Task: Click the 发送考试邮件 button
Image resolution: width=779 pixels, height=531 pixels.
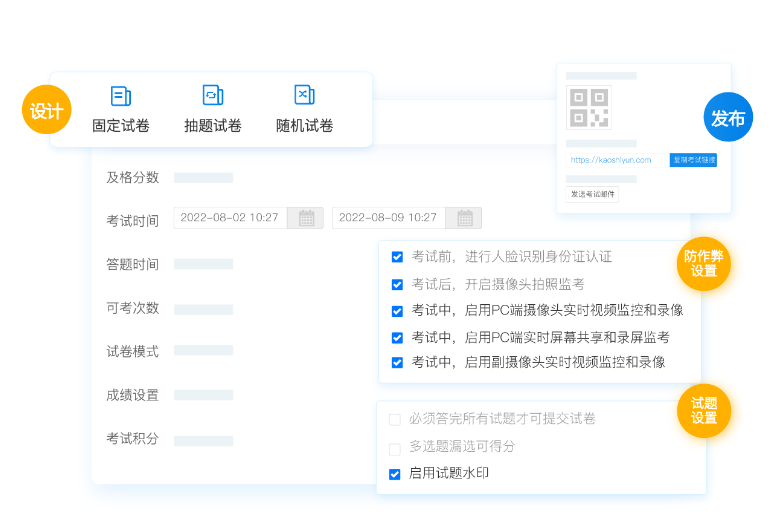Action: point(592,194)
